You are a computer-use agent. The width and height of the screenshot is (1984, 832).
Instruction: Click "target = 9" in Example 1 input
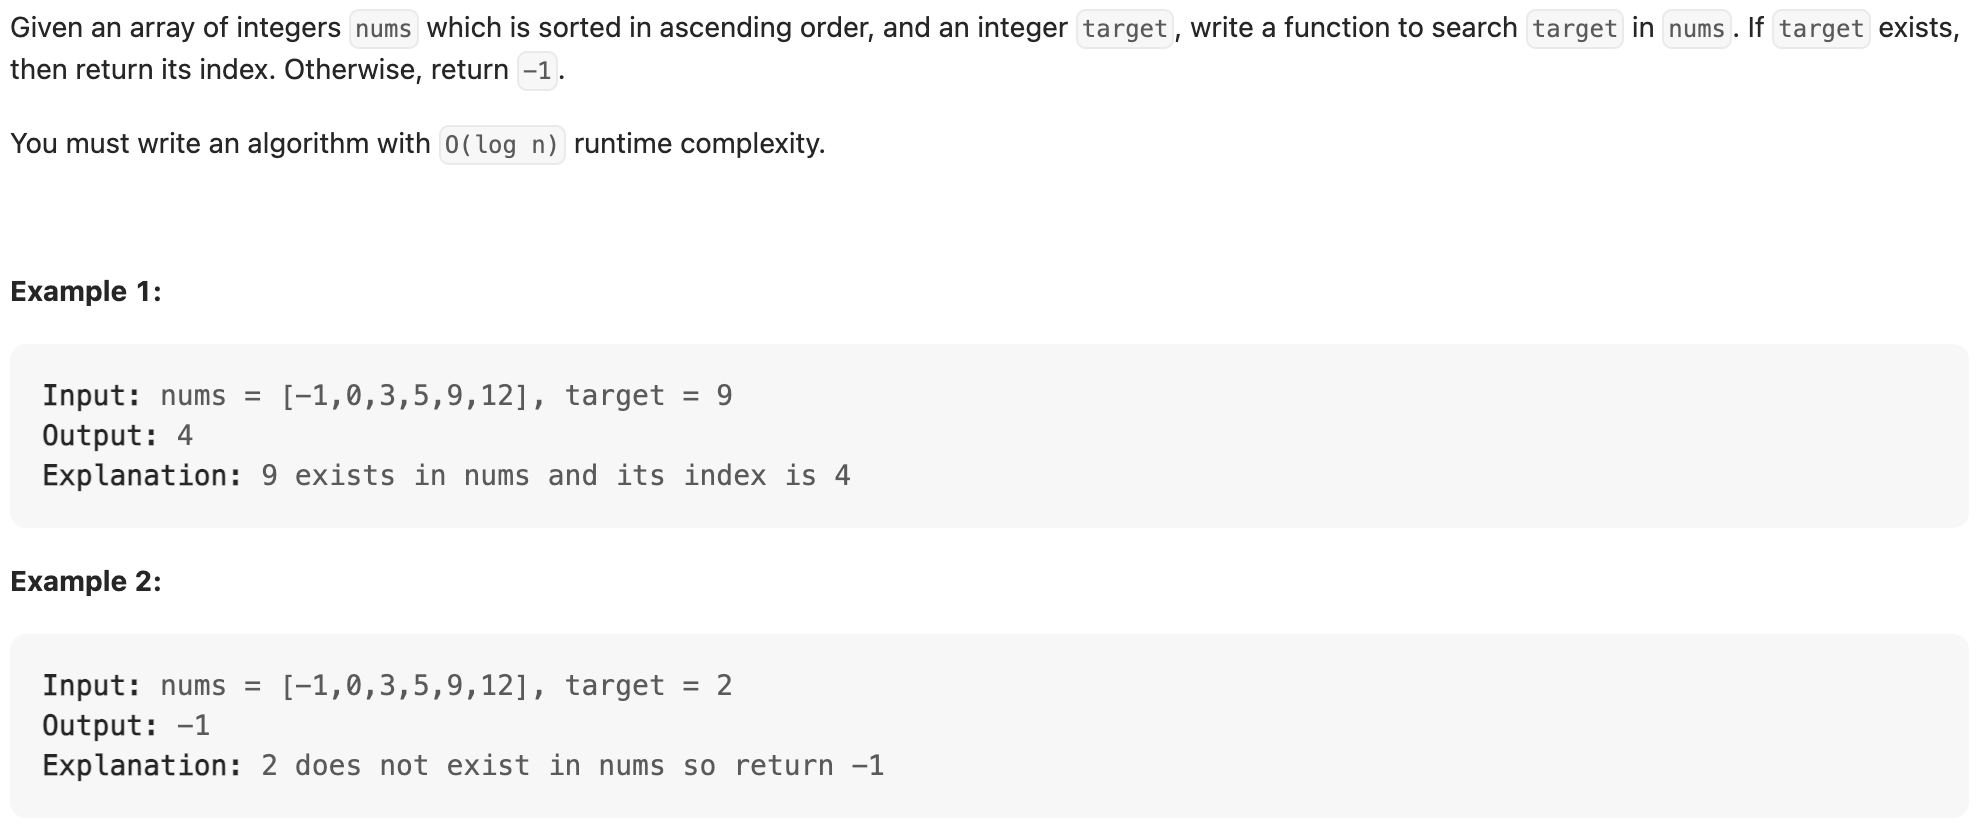tap(648, 396)
